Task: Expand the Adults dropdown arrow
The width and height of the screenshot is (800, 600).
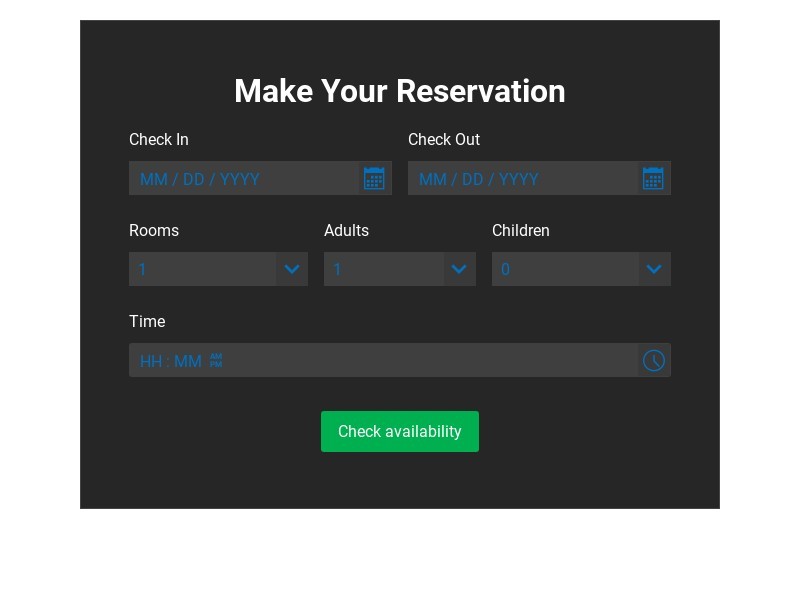Action: point(459,269)
